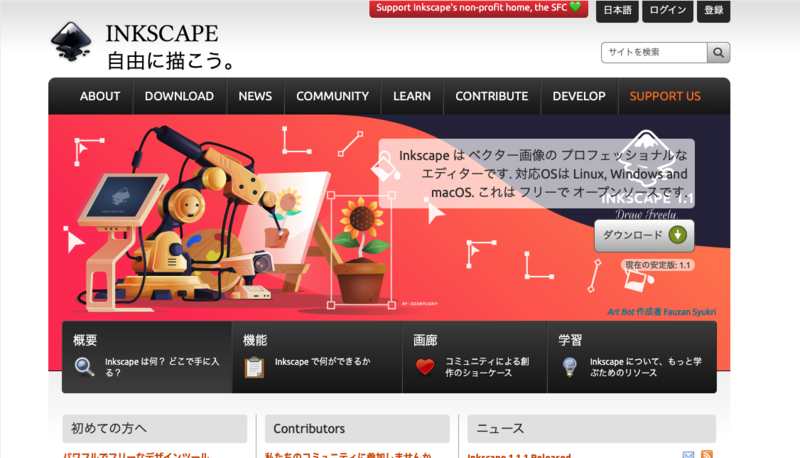
Task: Open the NEWS menu item
Action: (x=255, y=96)
